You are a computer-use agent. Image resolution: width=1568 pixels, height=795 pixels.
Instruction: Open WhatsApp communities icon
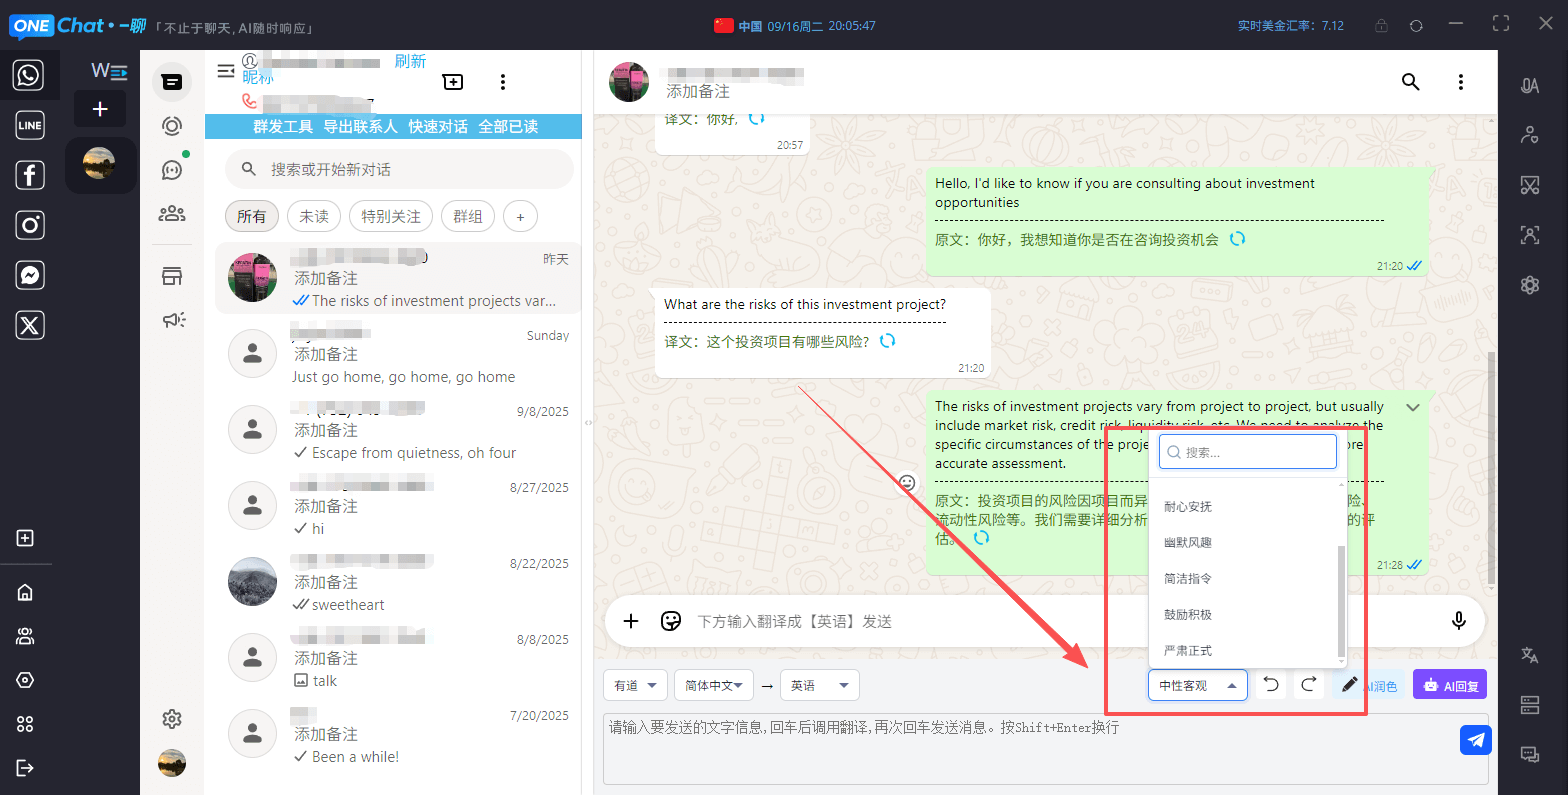(x=172, y=213)
